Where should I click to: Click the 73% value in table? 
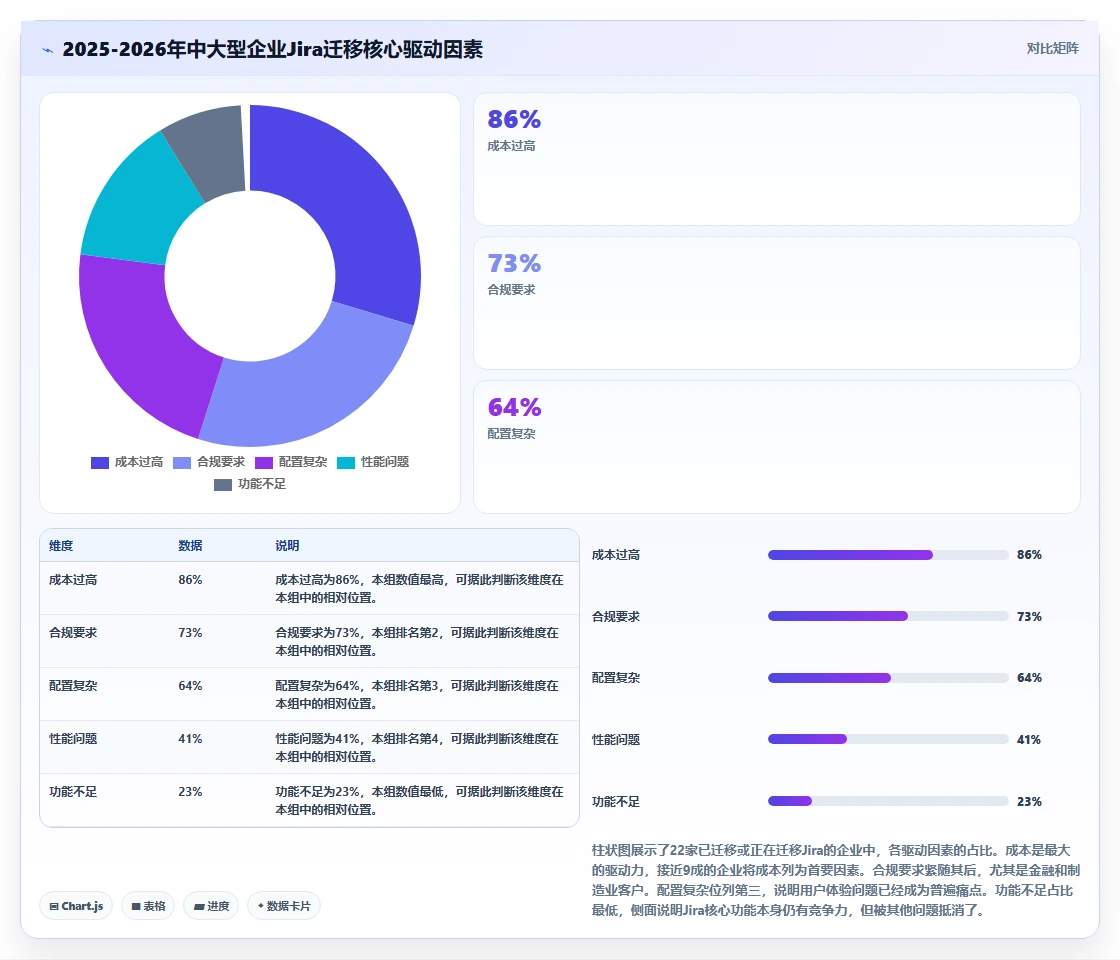click(190, 633)
